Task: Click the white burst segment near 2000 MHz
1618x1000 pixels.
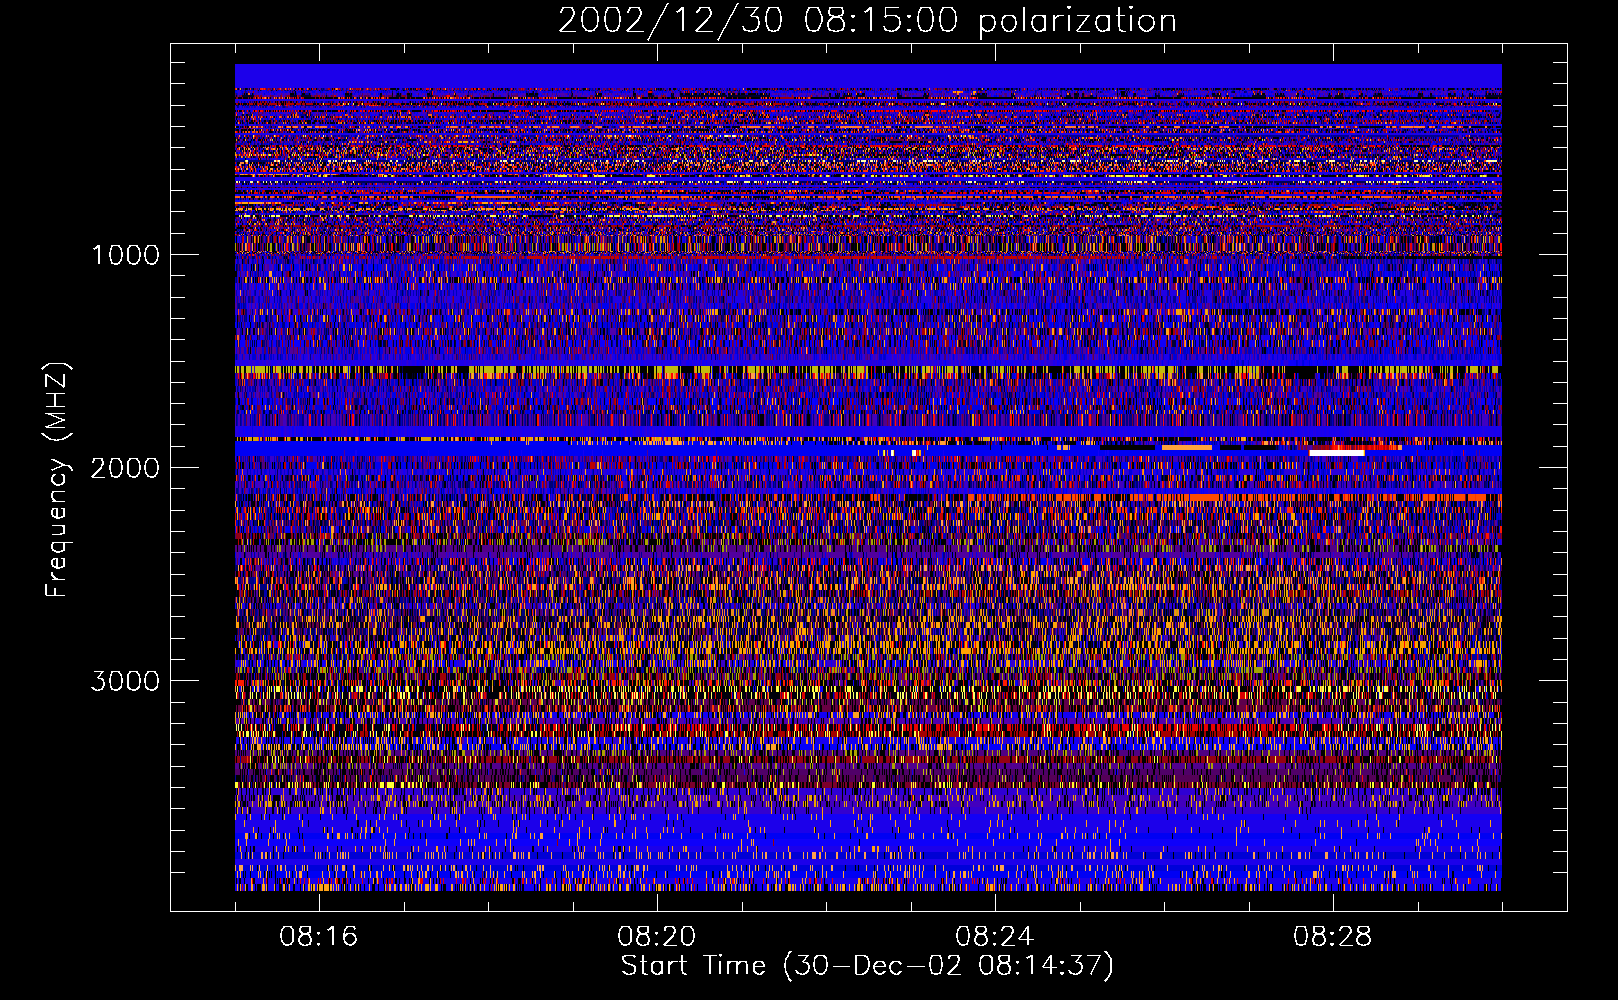Action: 1337,453
